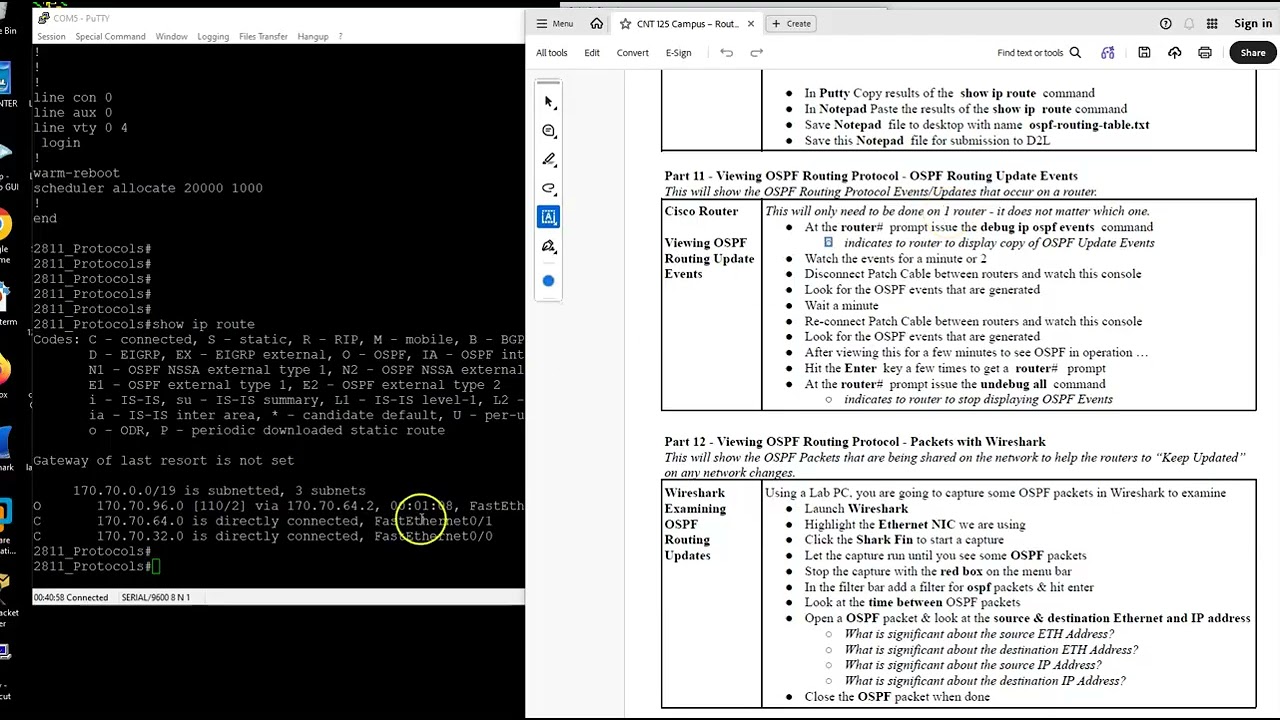
Task: Open PuTTY Files Transfer menu
Action: (x=263, y=37)
